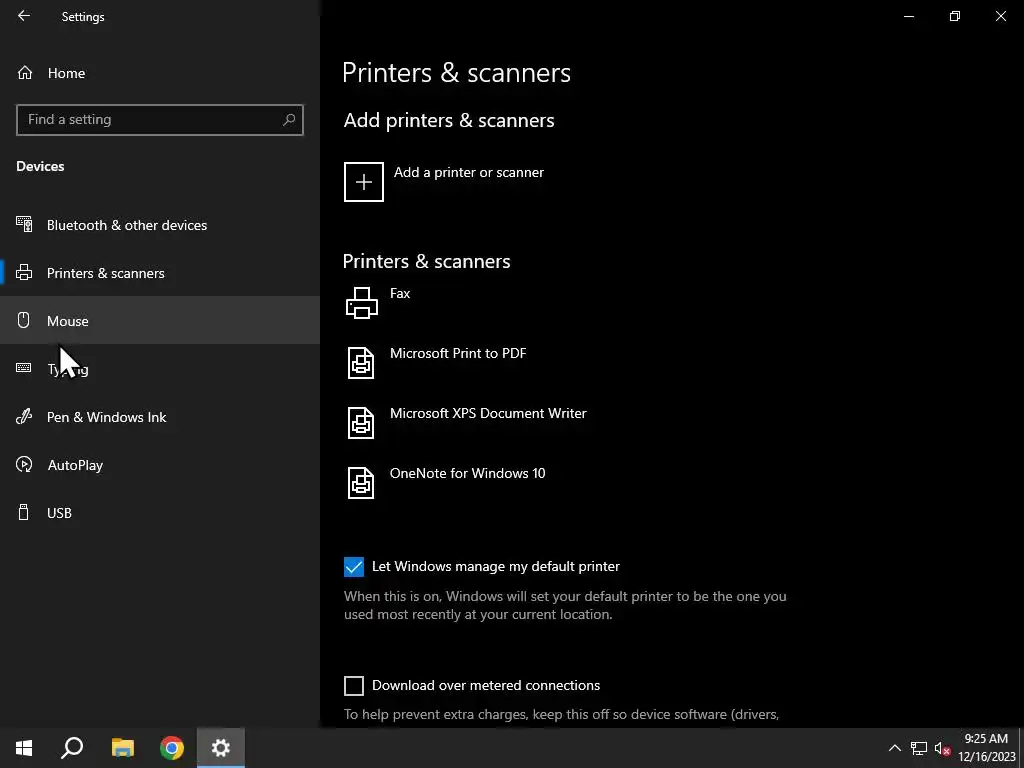This screenshot has height=768, width=1024.
Task: Open taskbar Search
Action: pyautogui.click(x=72, y=748)
